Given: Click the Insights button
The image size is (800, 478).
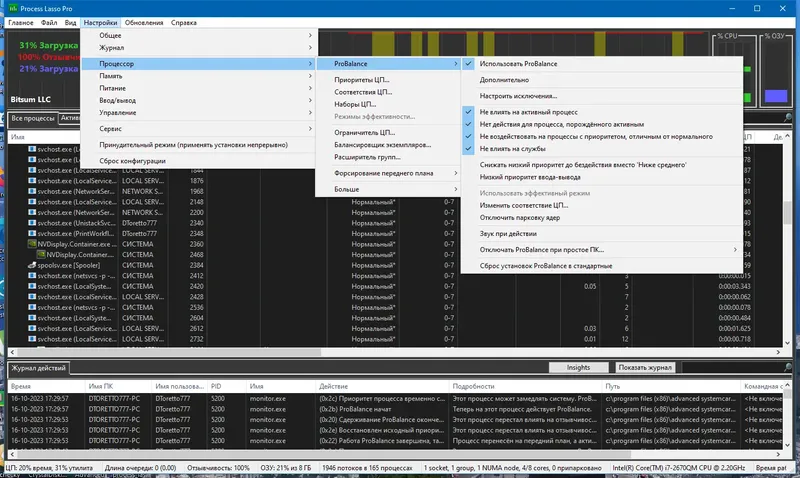Looking at the screenshot, I should (578, 367).
